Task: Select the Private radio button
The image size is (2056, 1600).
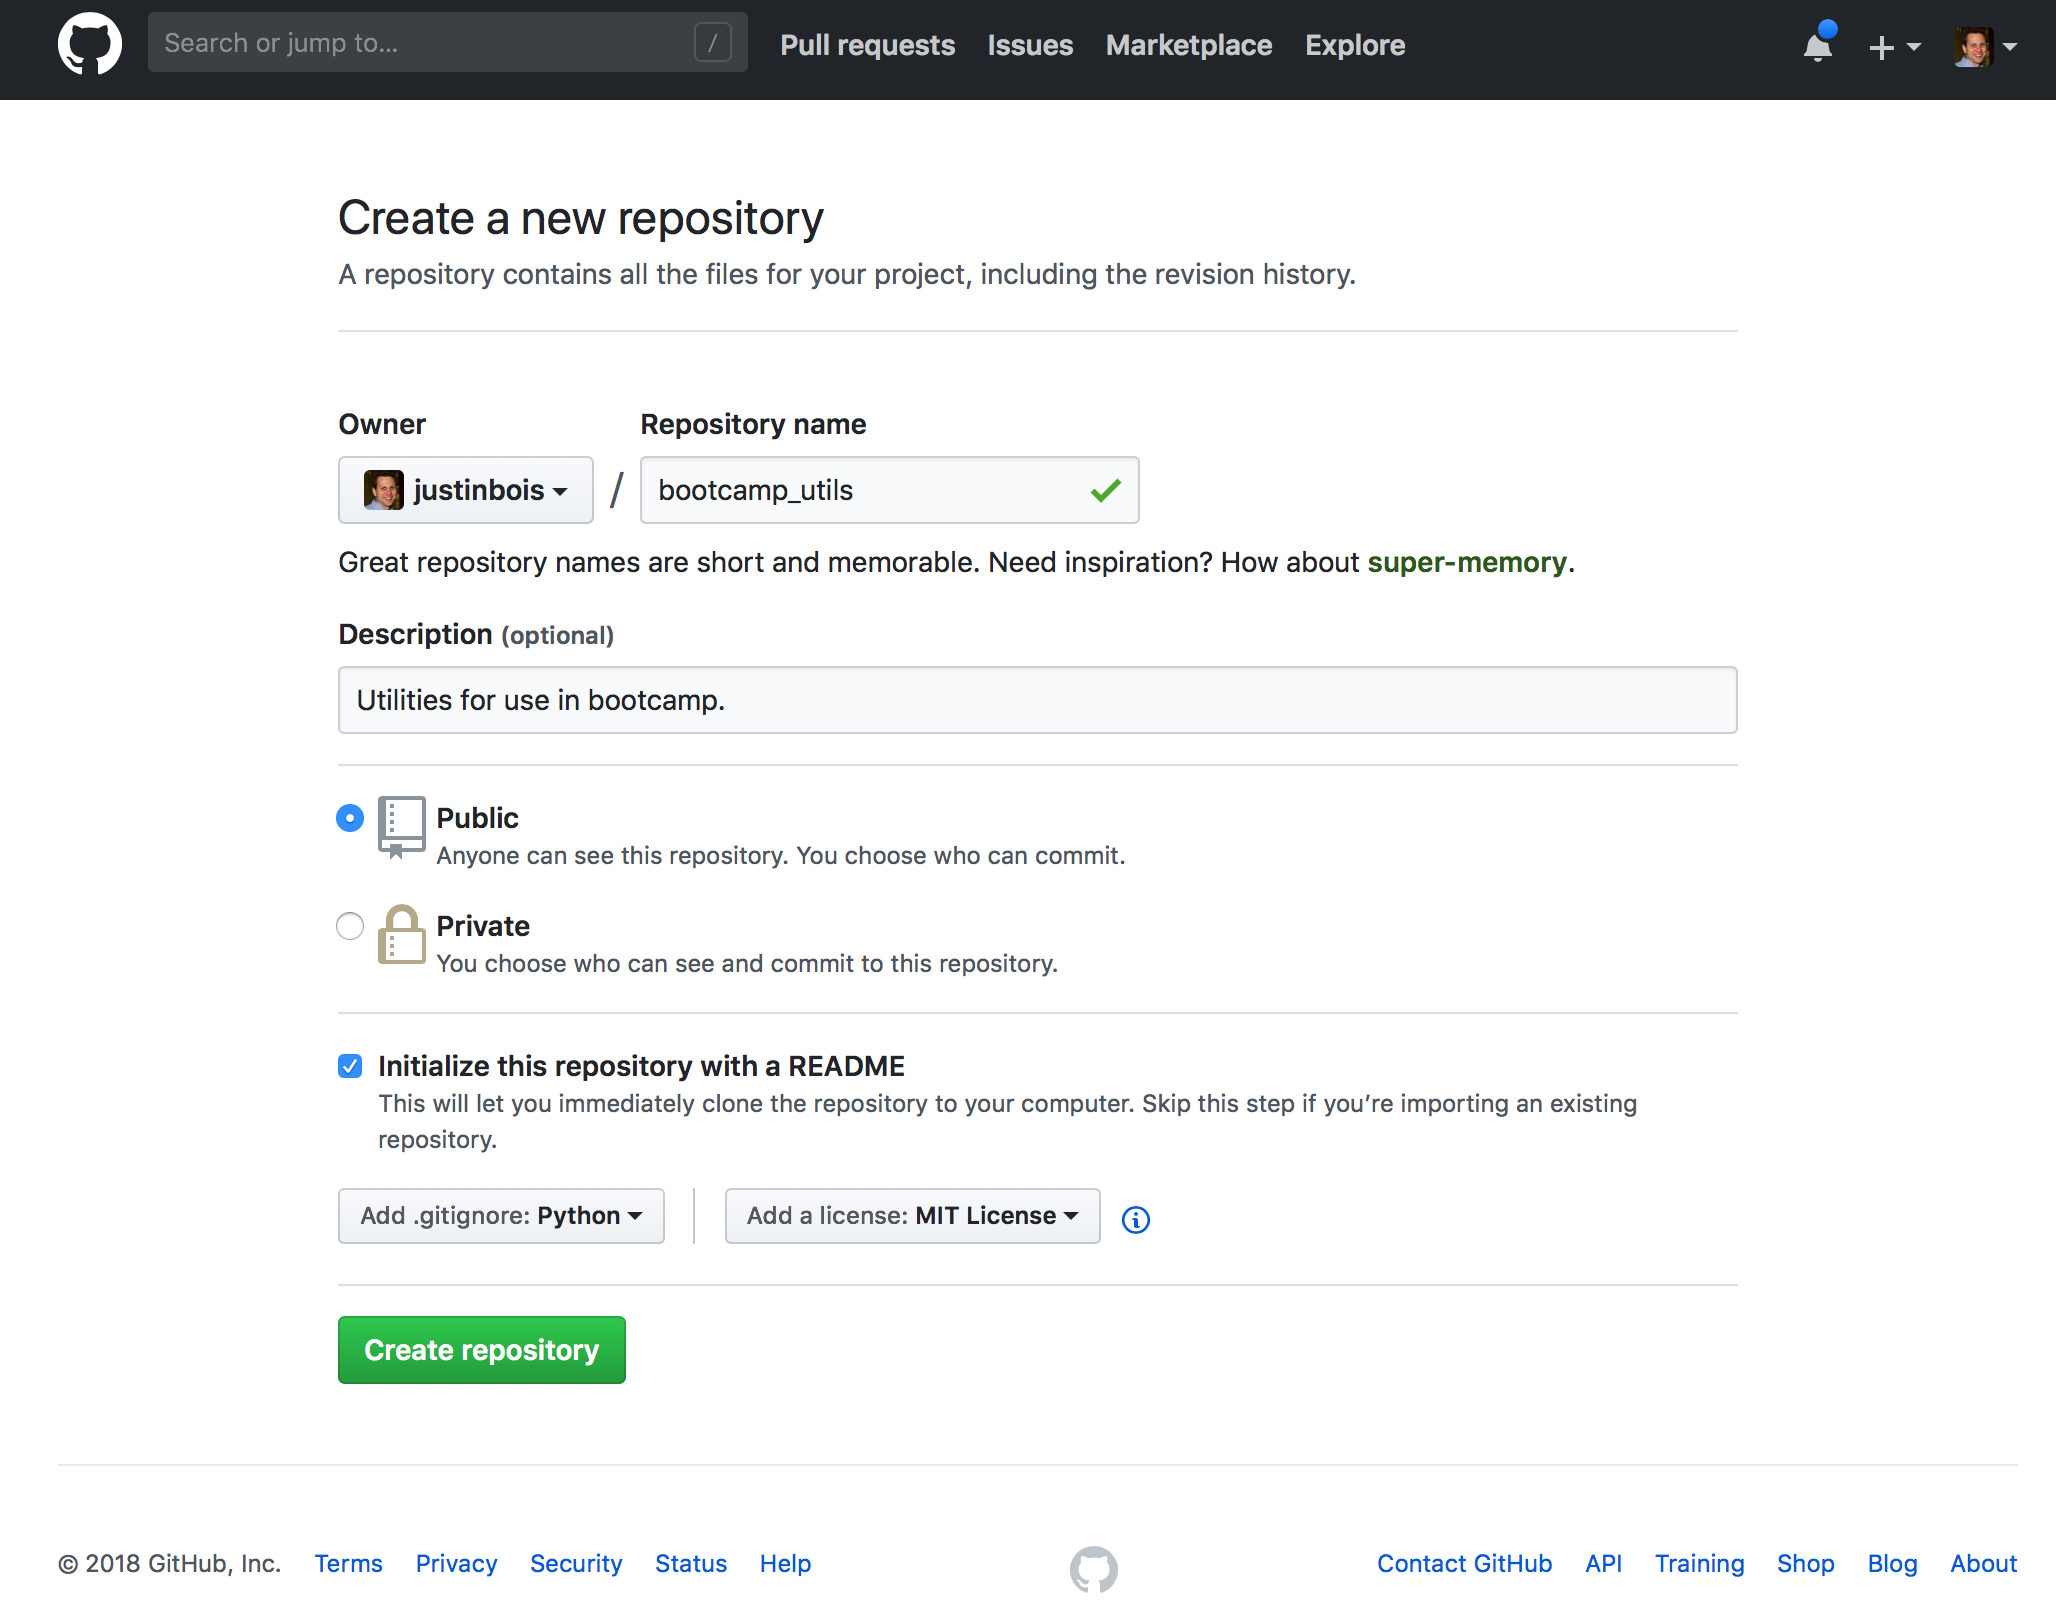Action: click(x=350, y=926)
